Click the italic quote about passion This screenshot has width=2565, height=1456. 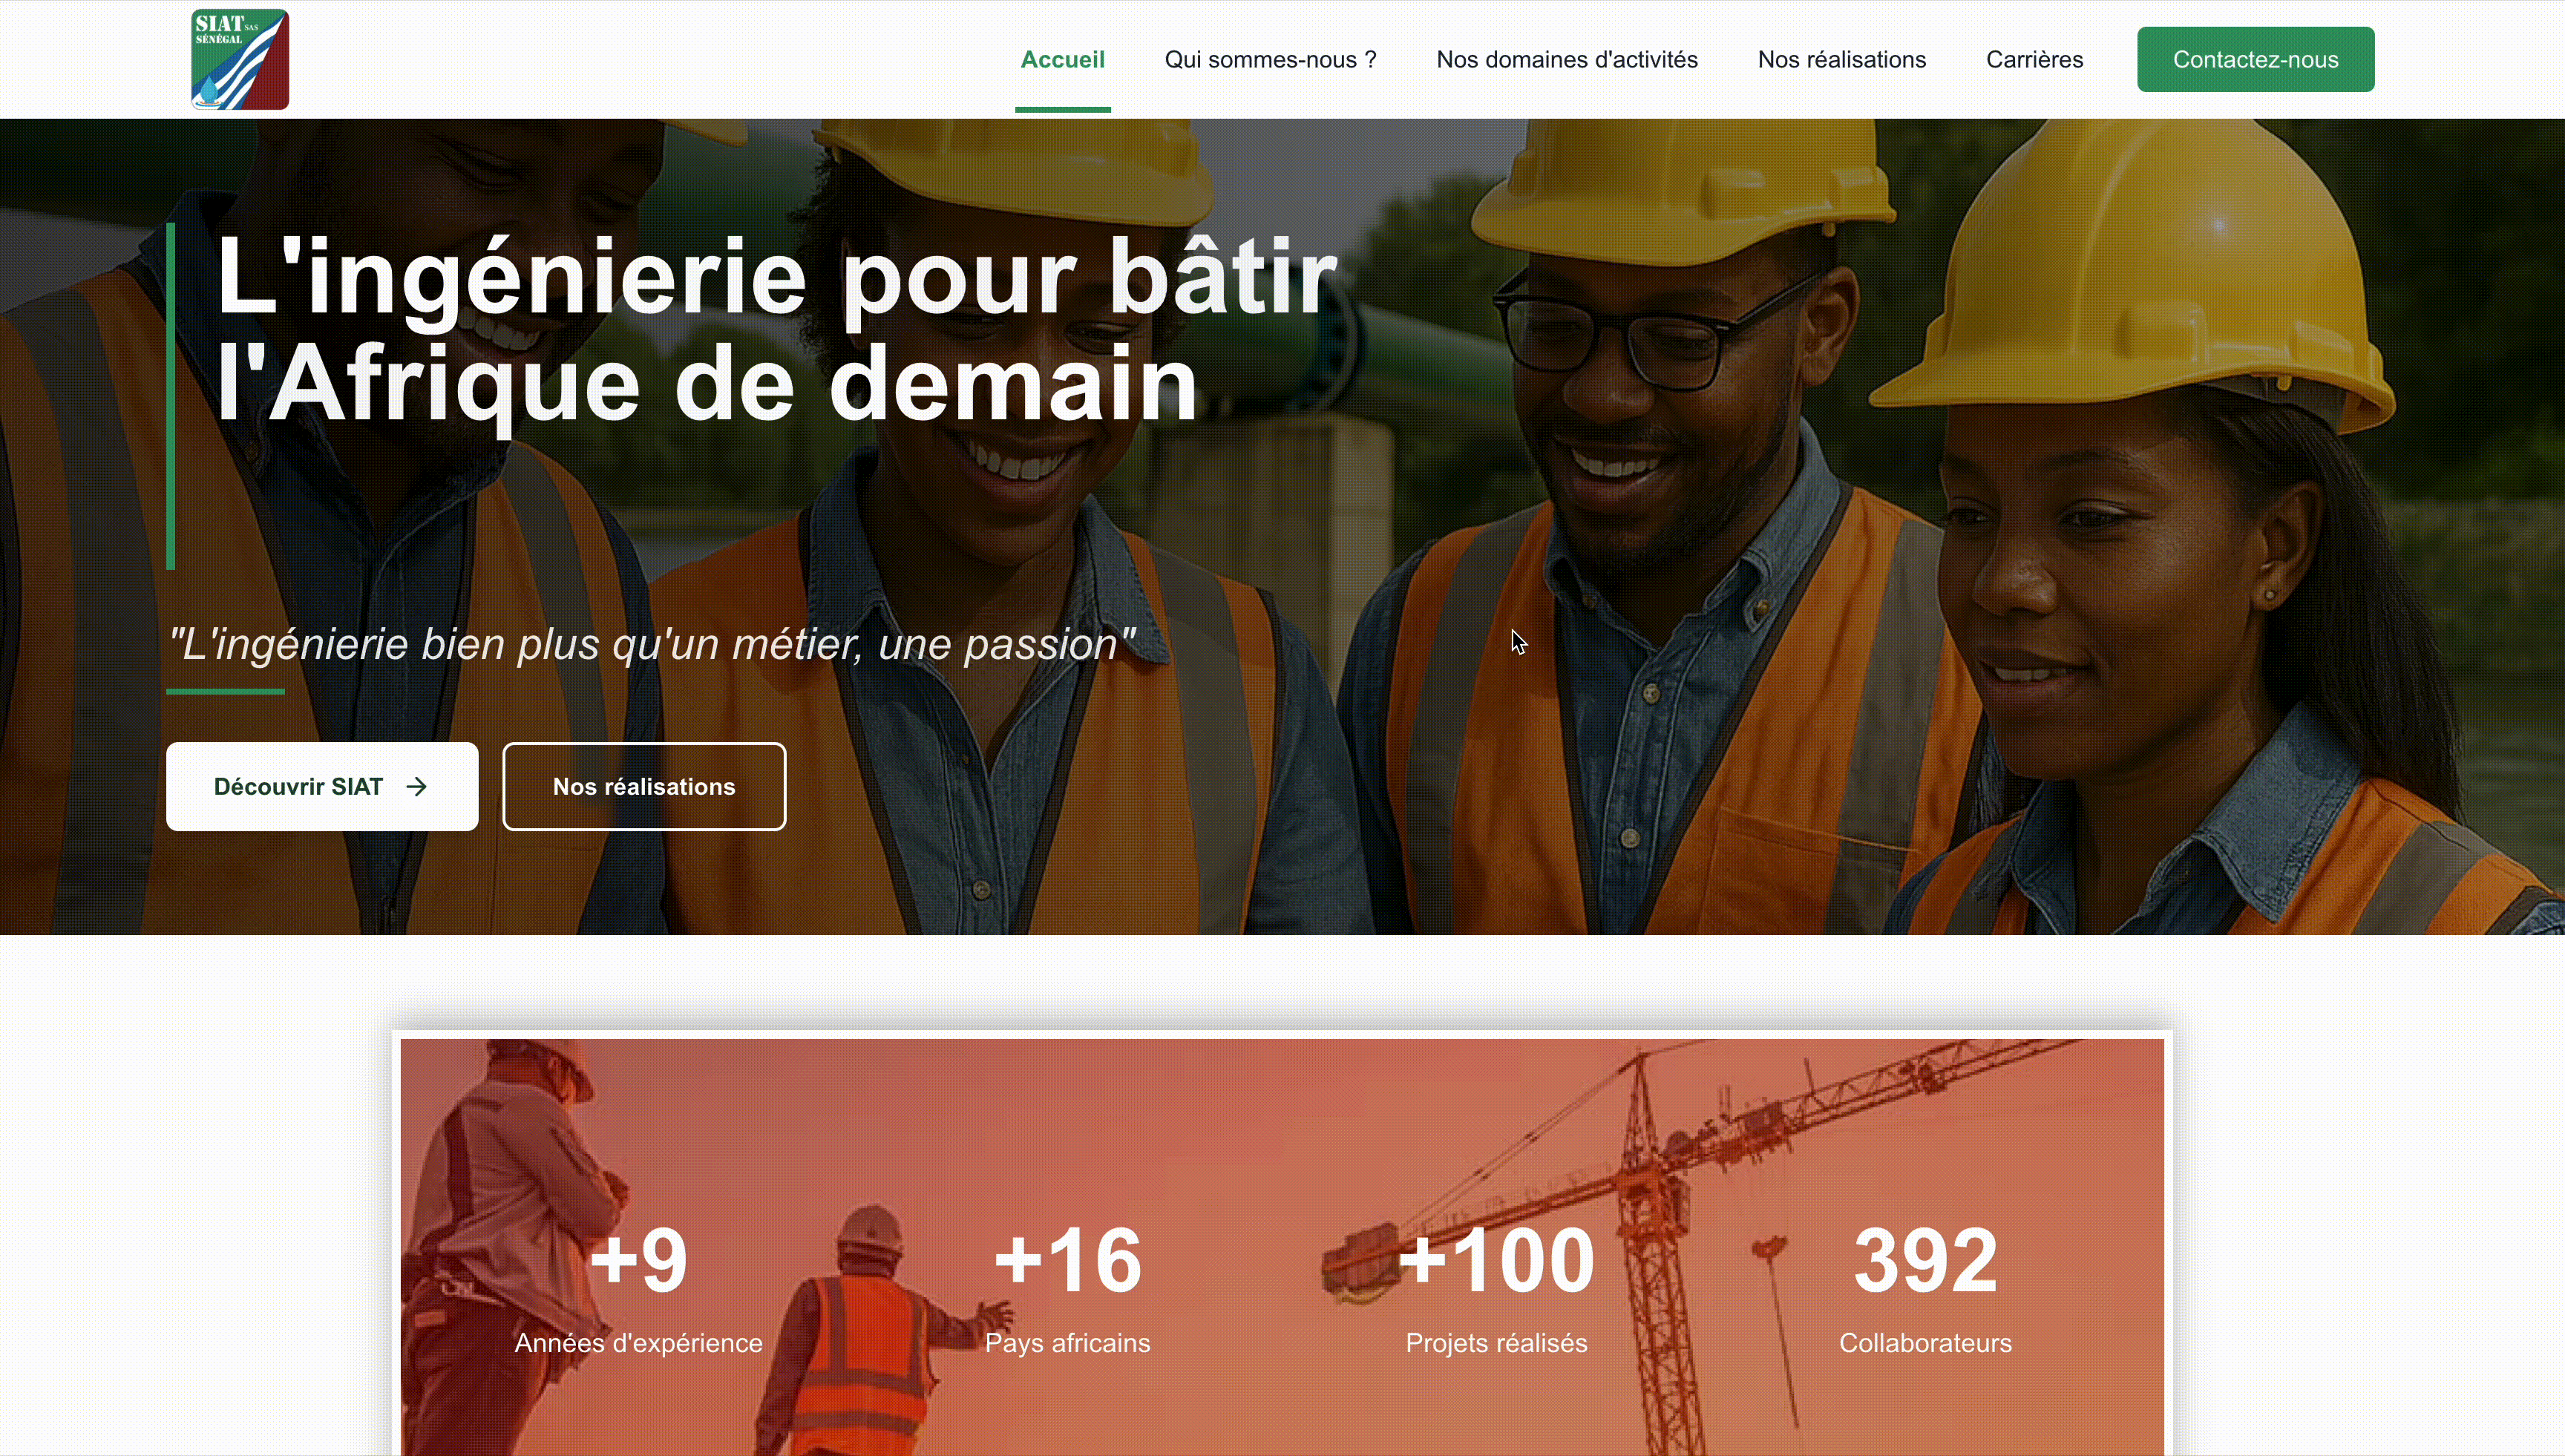click(x=652, y=644)
